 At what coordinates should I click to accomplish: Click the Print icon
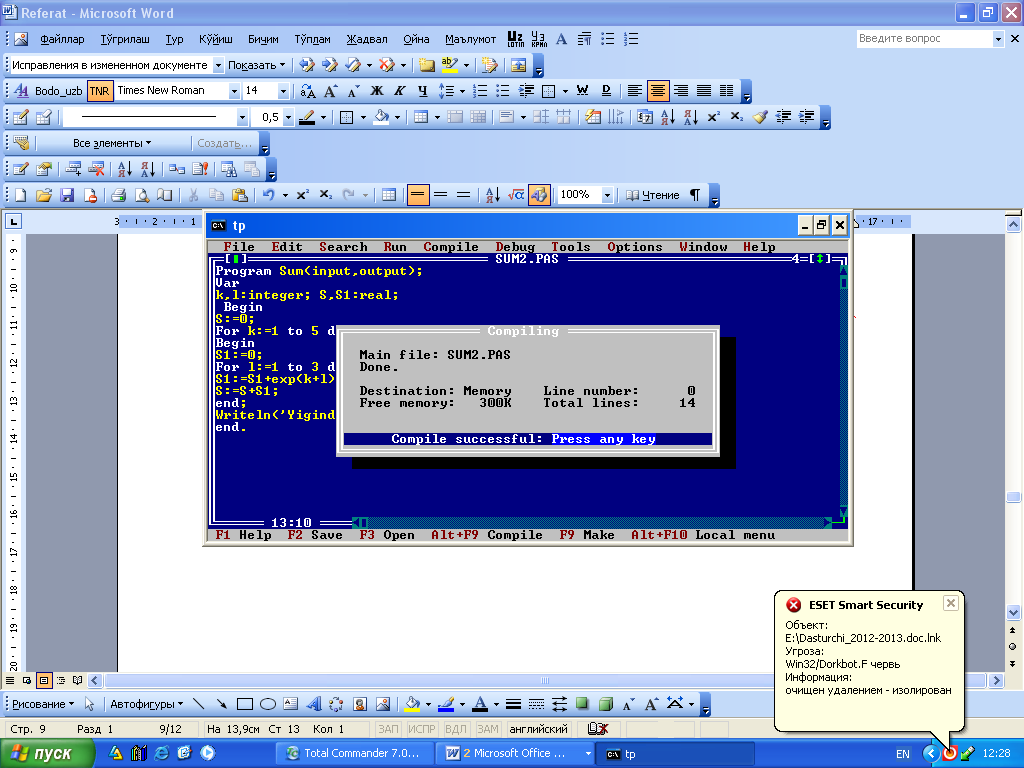118,195
